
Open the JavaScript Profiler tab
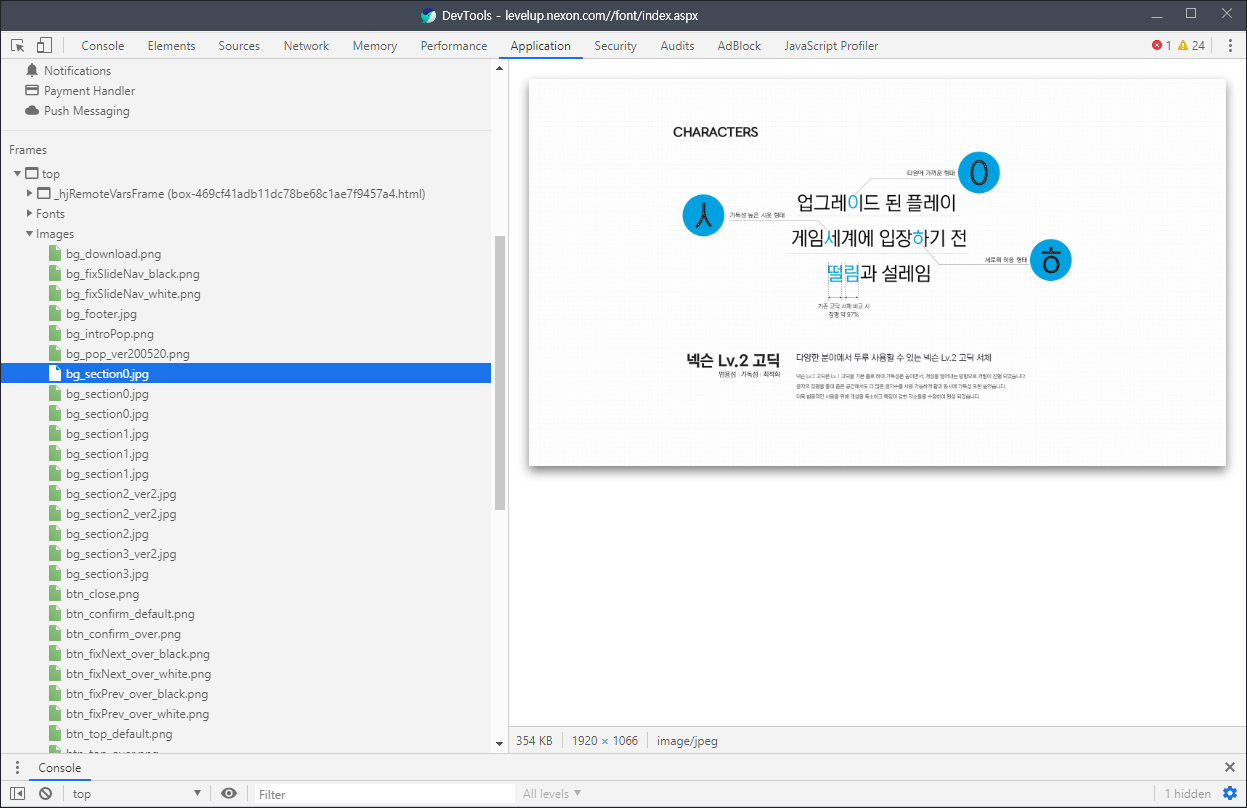tap(831, 46)
